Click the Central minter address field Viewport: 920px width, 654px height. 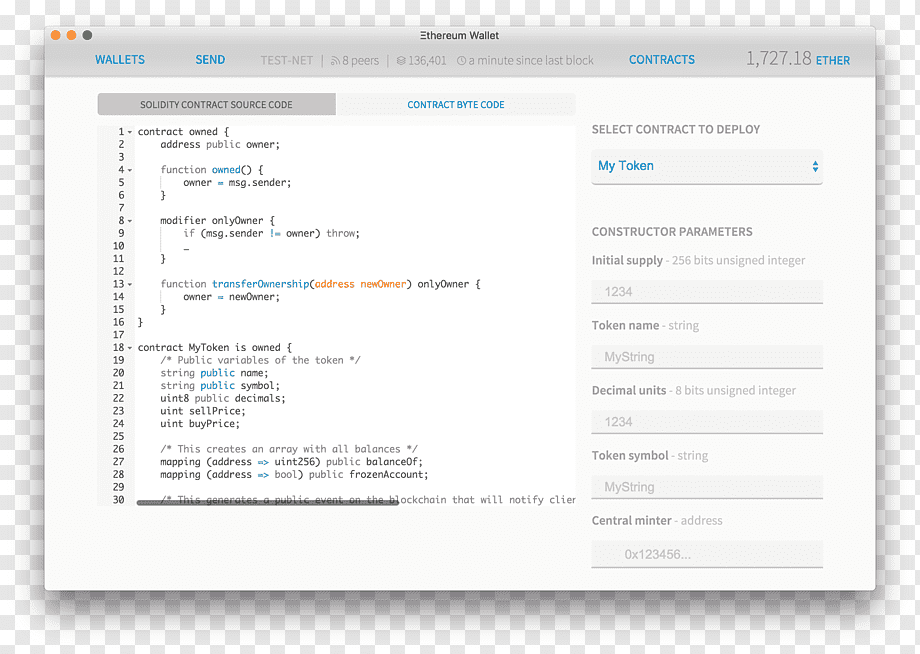point(707,554)
